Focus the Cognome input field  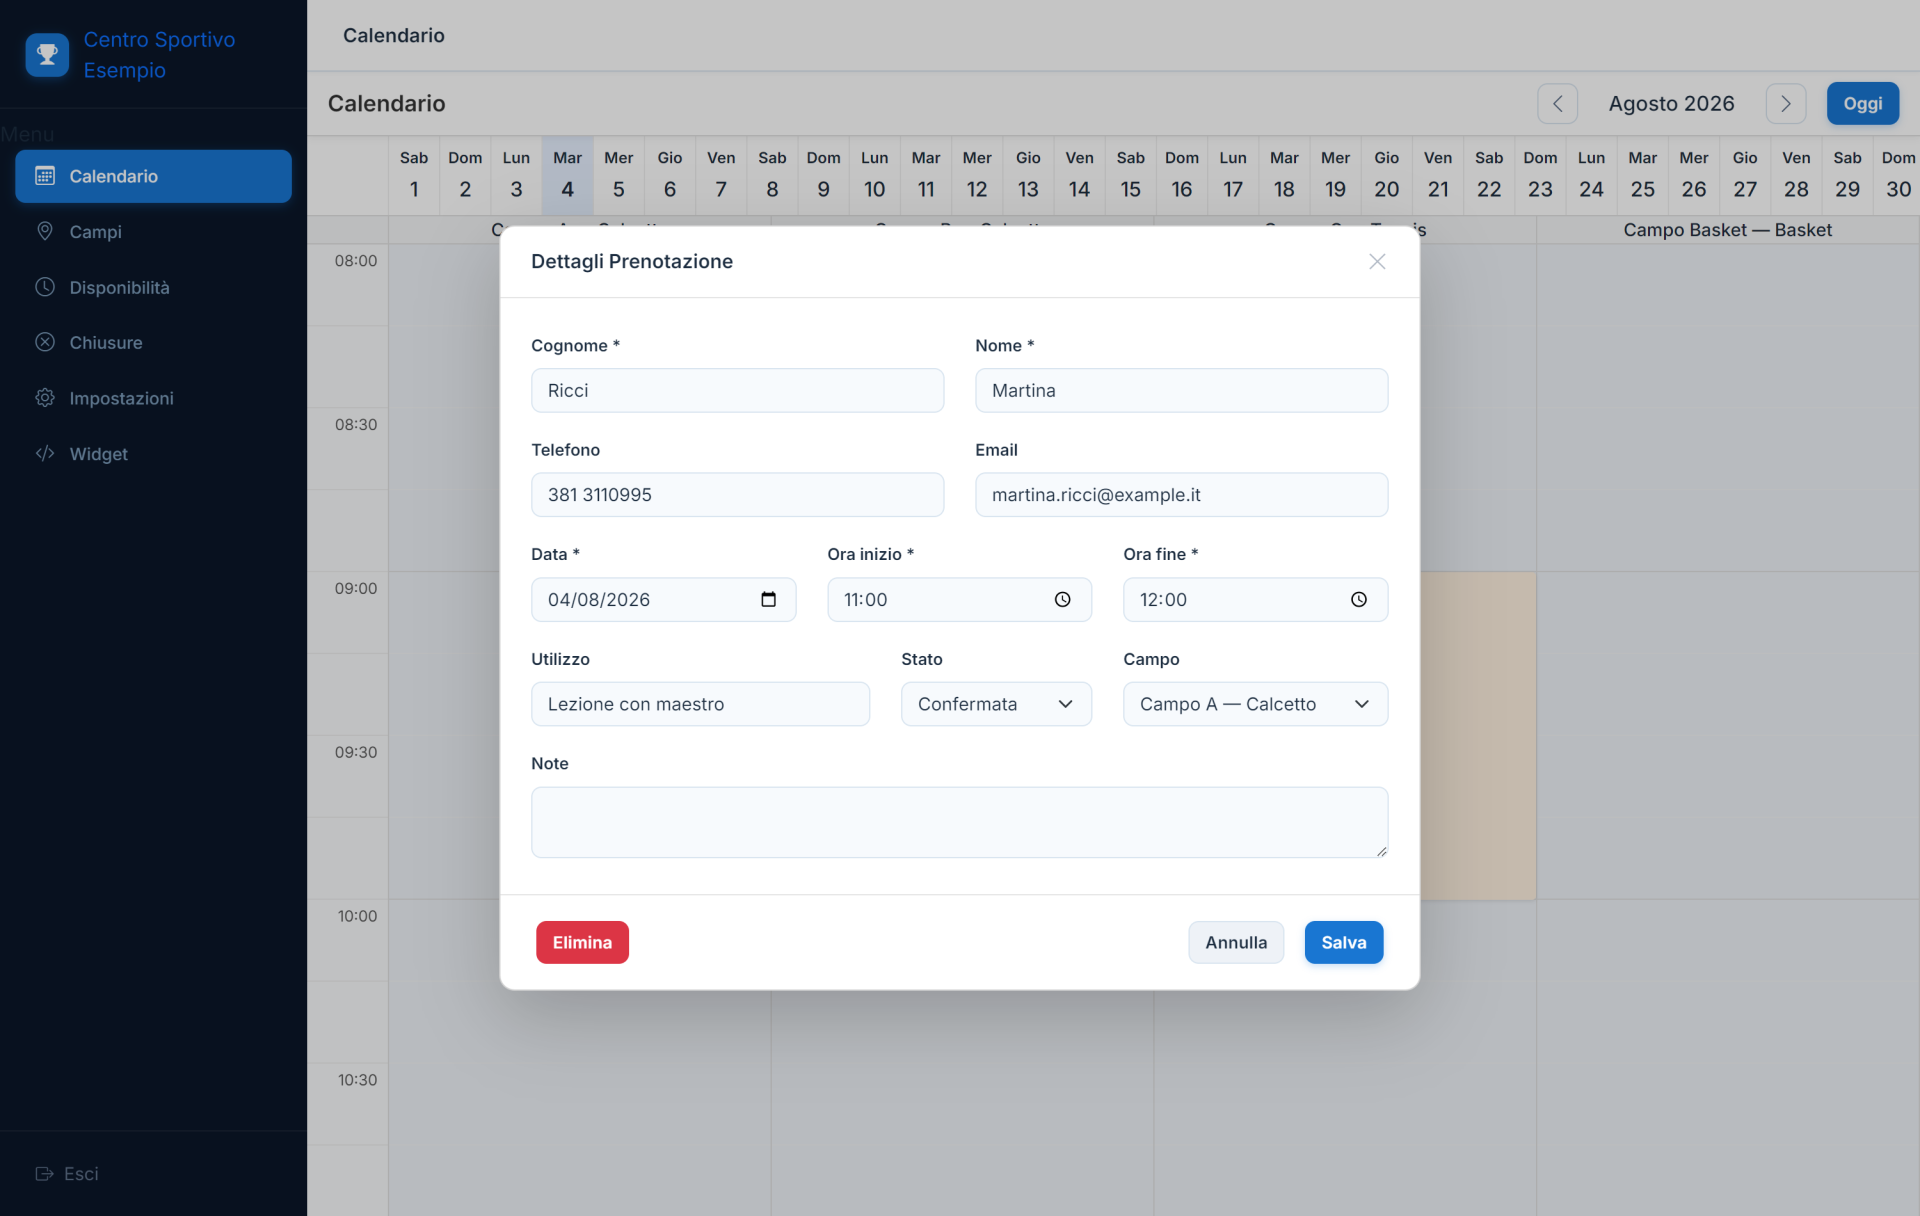(x=737, y=390)
